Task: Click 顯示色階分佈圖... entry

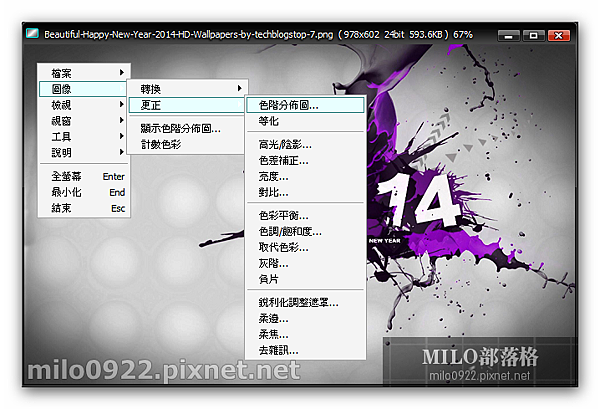Action: 188,129
